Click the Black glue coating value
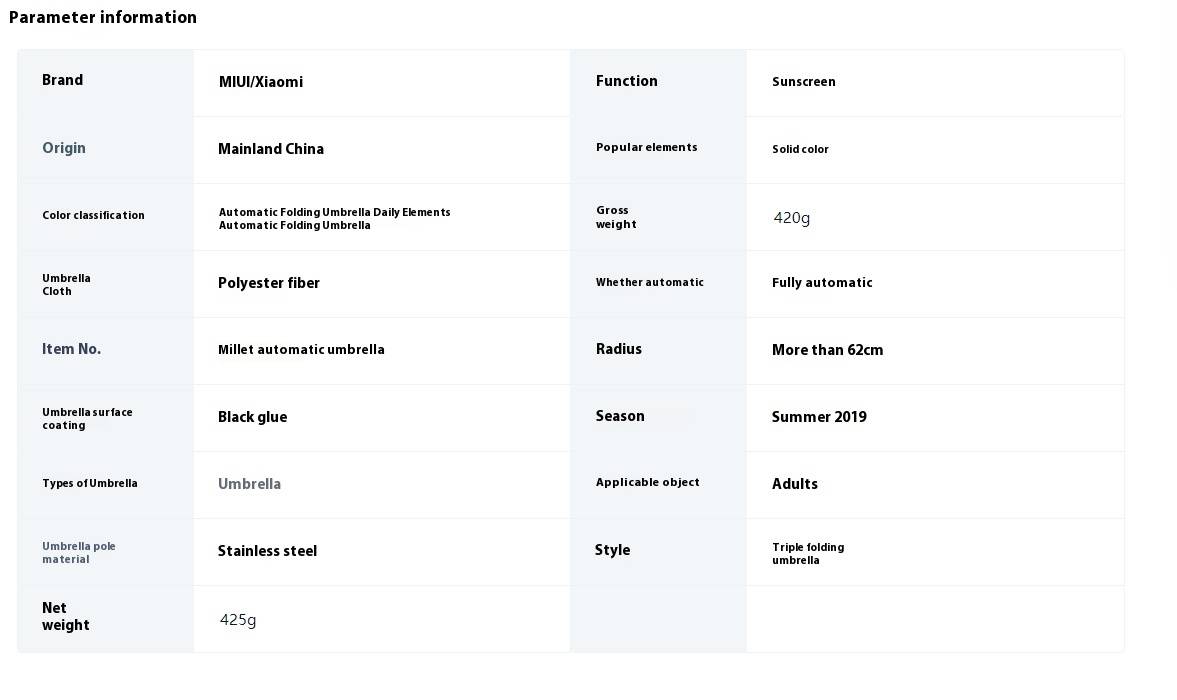 click(x=252, y=417)
